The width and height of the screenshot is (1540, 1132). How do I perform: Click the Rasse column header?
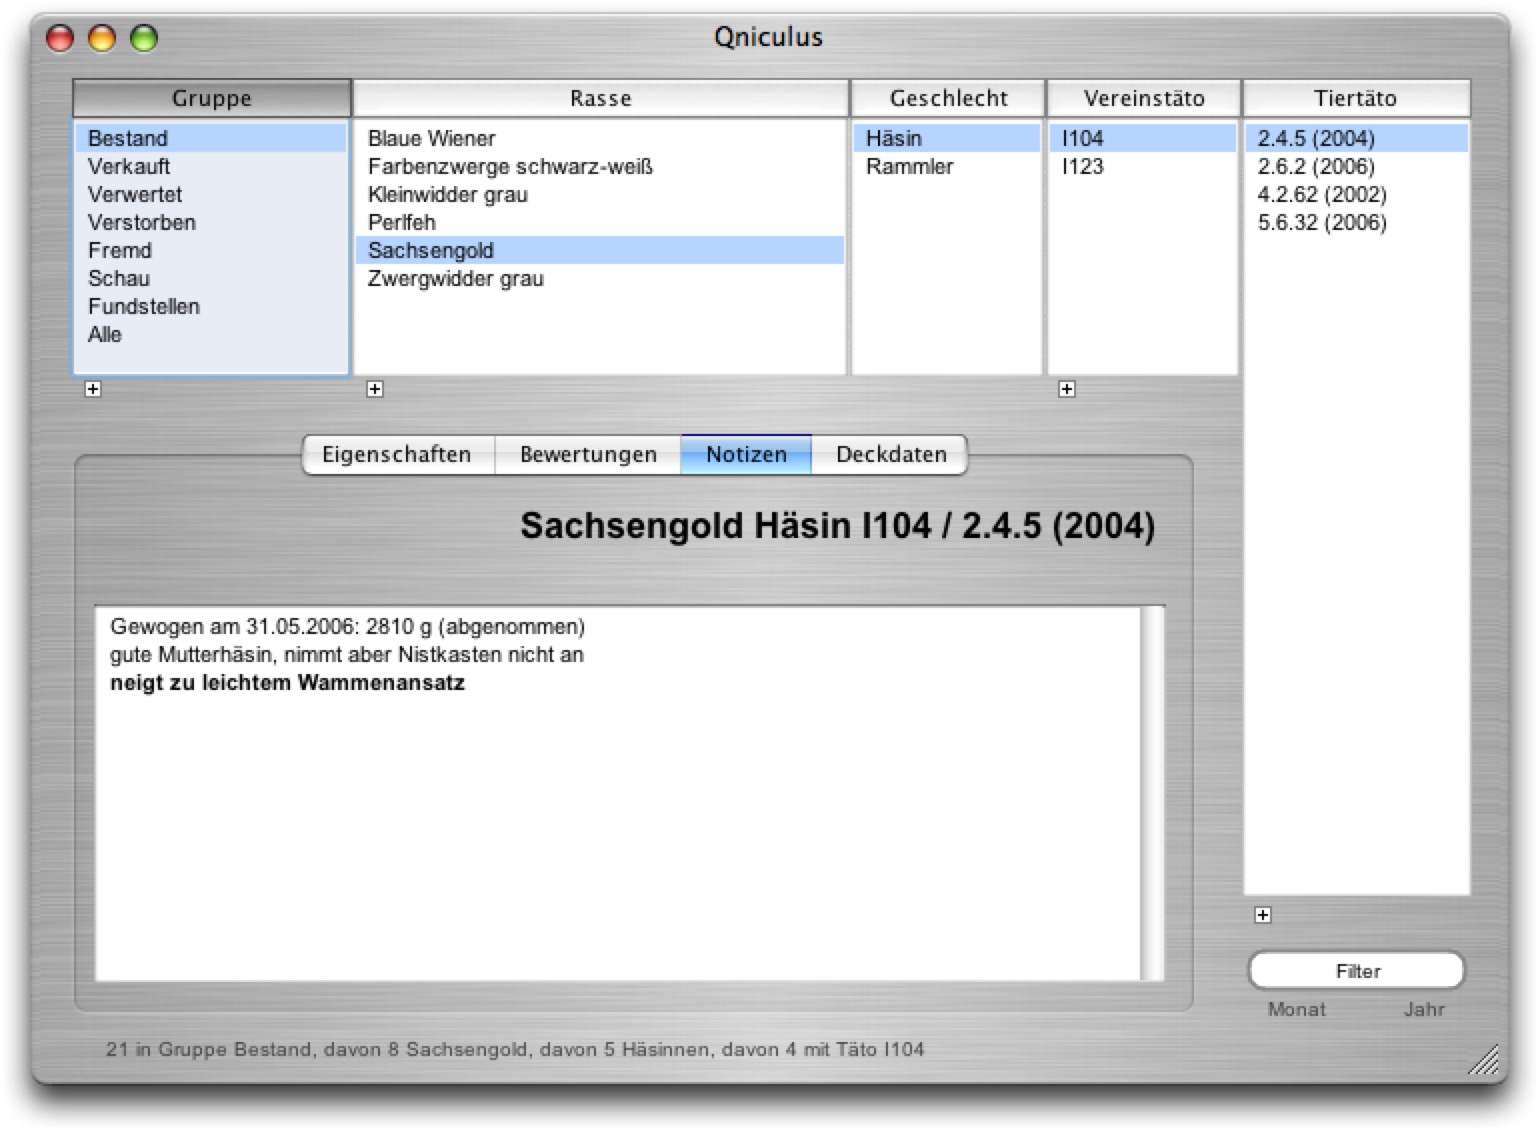[600, 98]
